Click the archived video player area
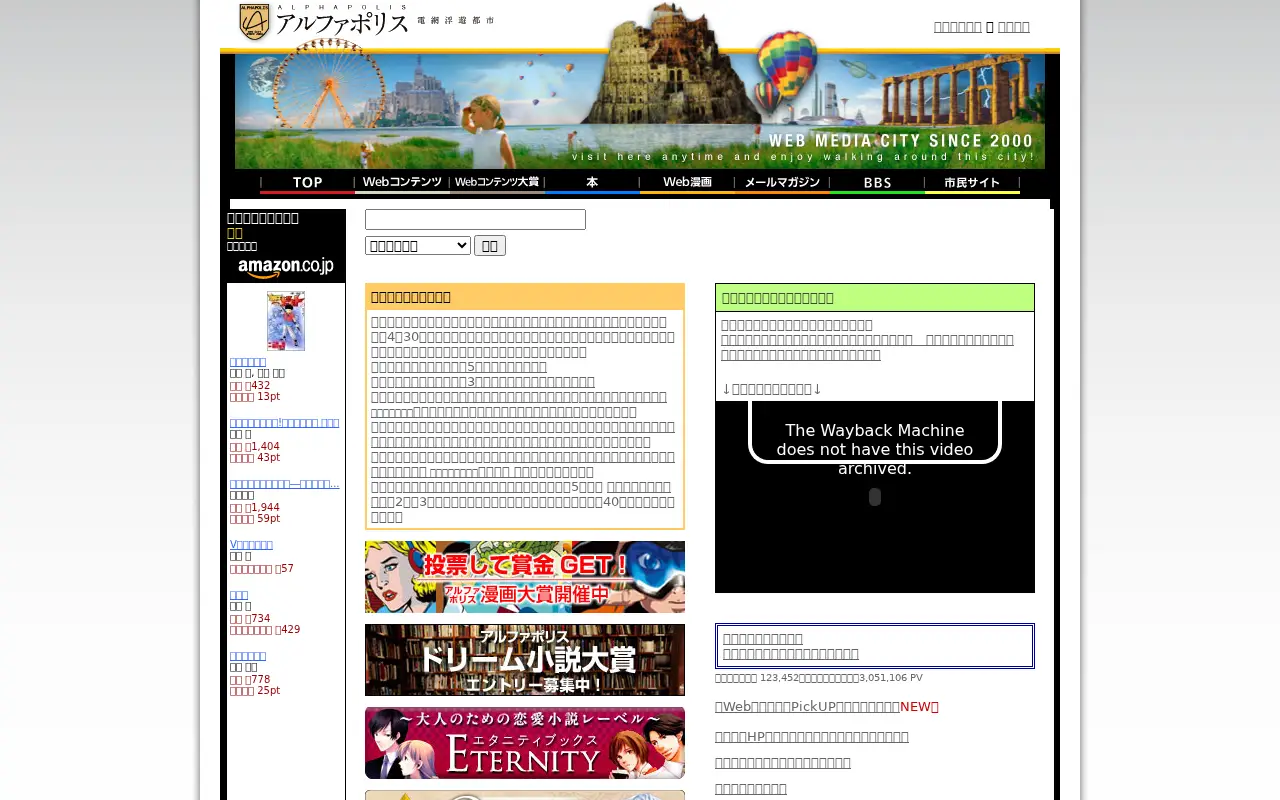Viewport: 1280px width, 800px height. coord(875,497)
